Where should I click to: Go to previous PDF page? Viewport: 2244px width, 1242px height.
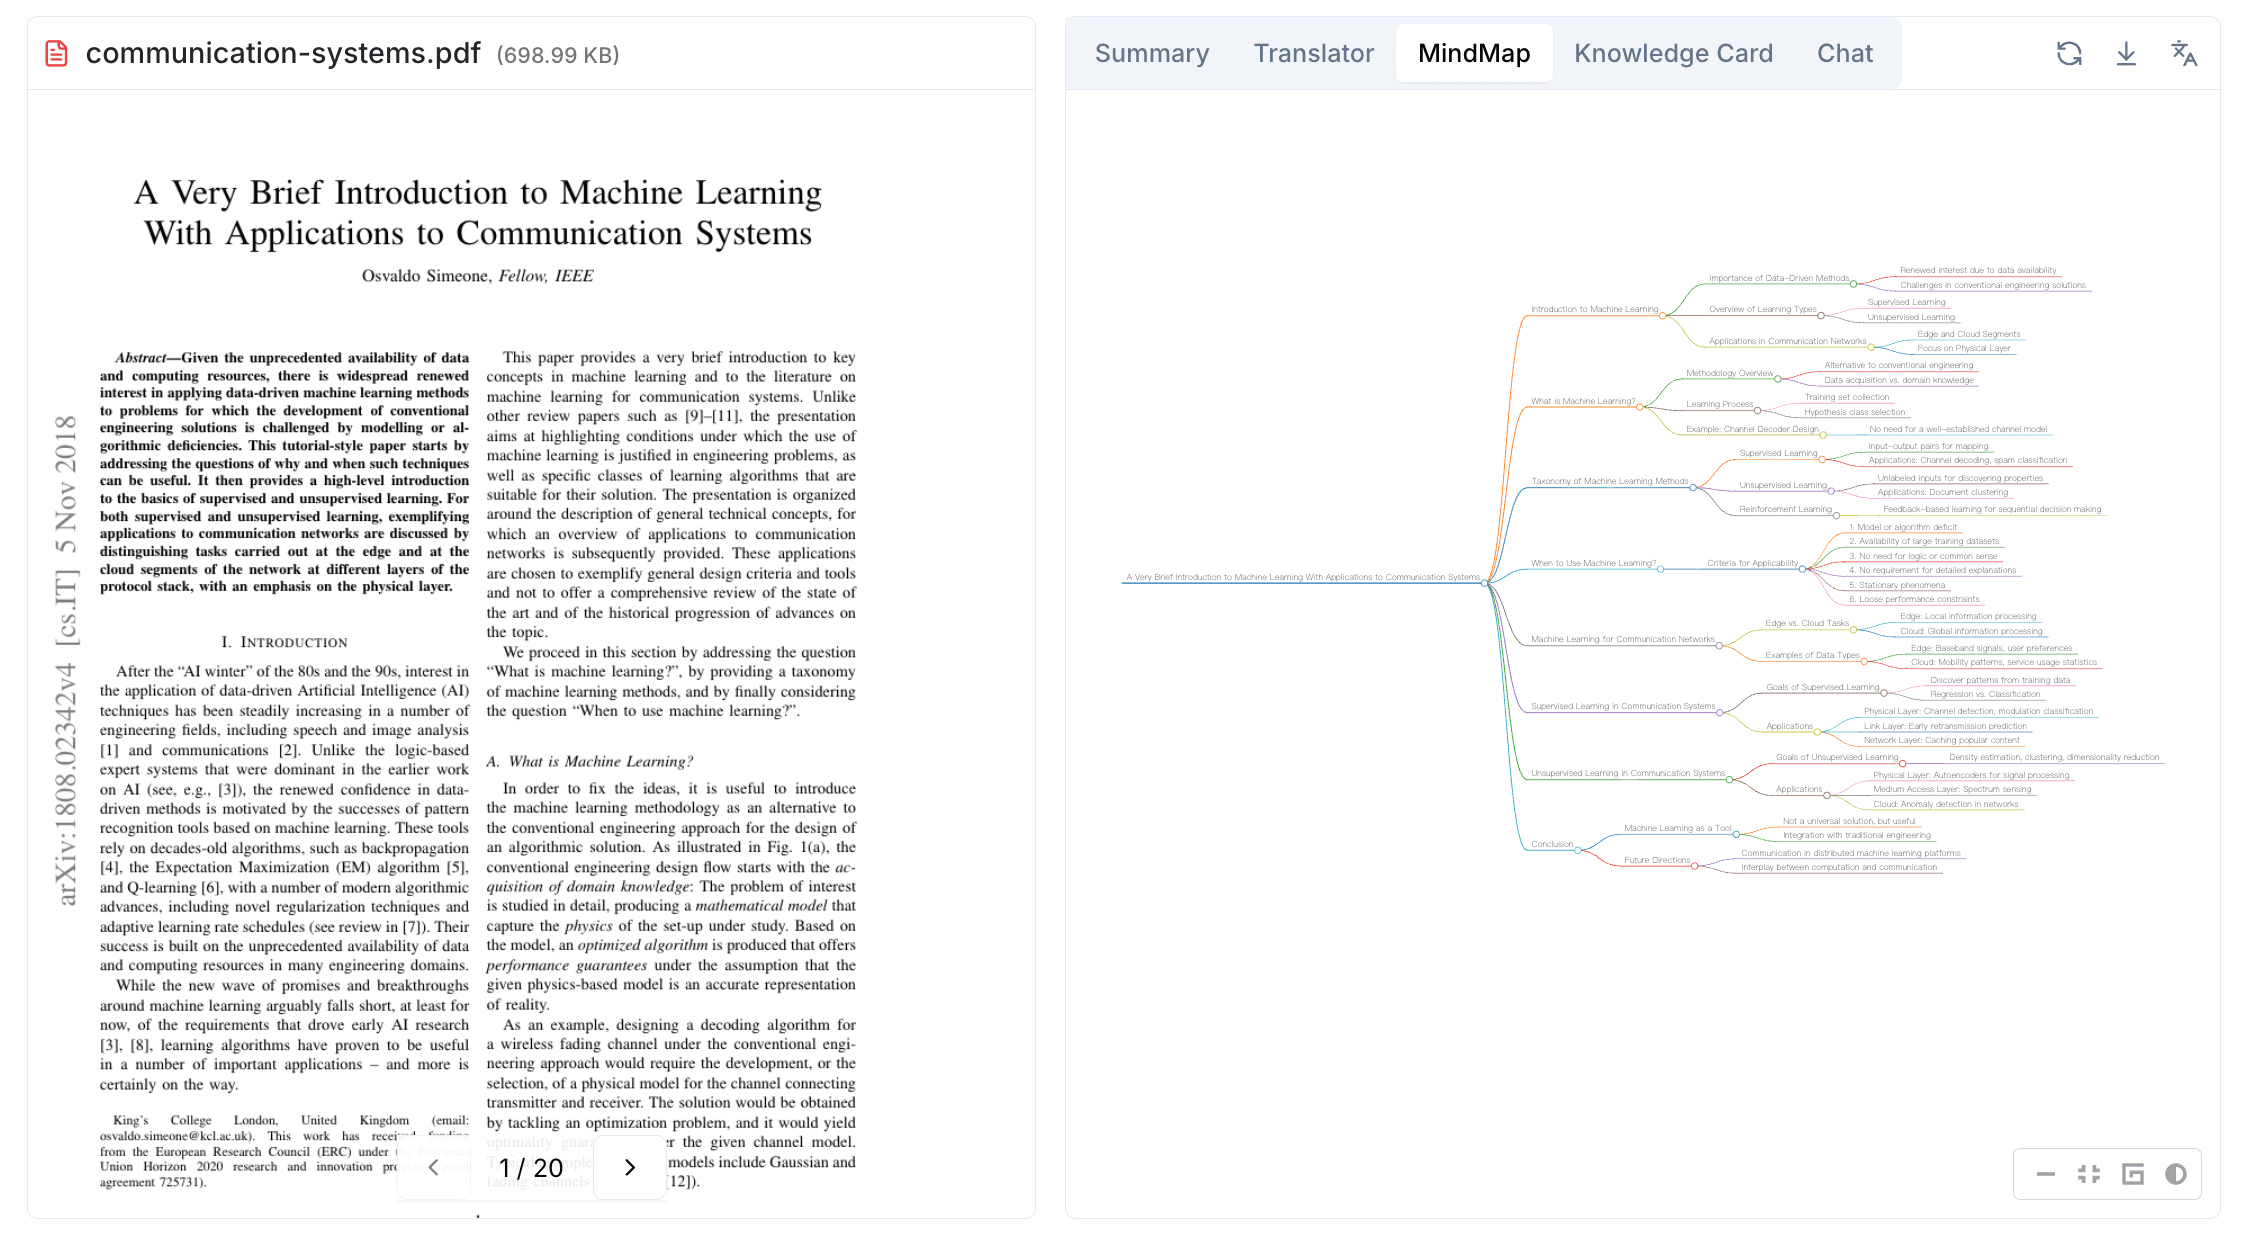pos(433,1167)
